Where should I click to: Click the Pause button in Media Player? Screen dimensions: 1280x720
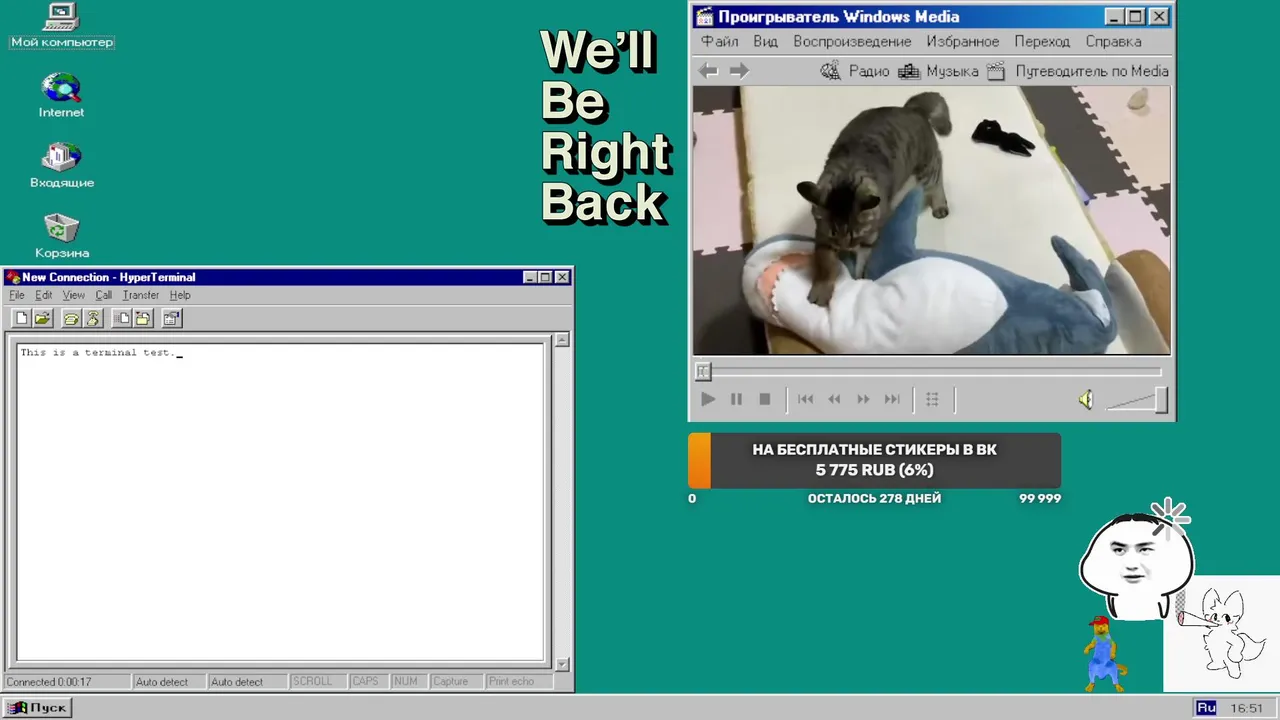click(736, 399)
